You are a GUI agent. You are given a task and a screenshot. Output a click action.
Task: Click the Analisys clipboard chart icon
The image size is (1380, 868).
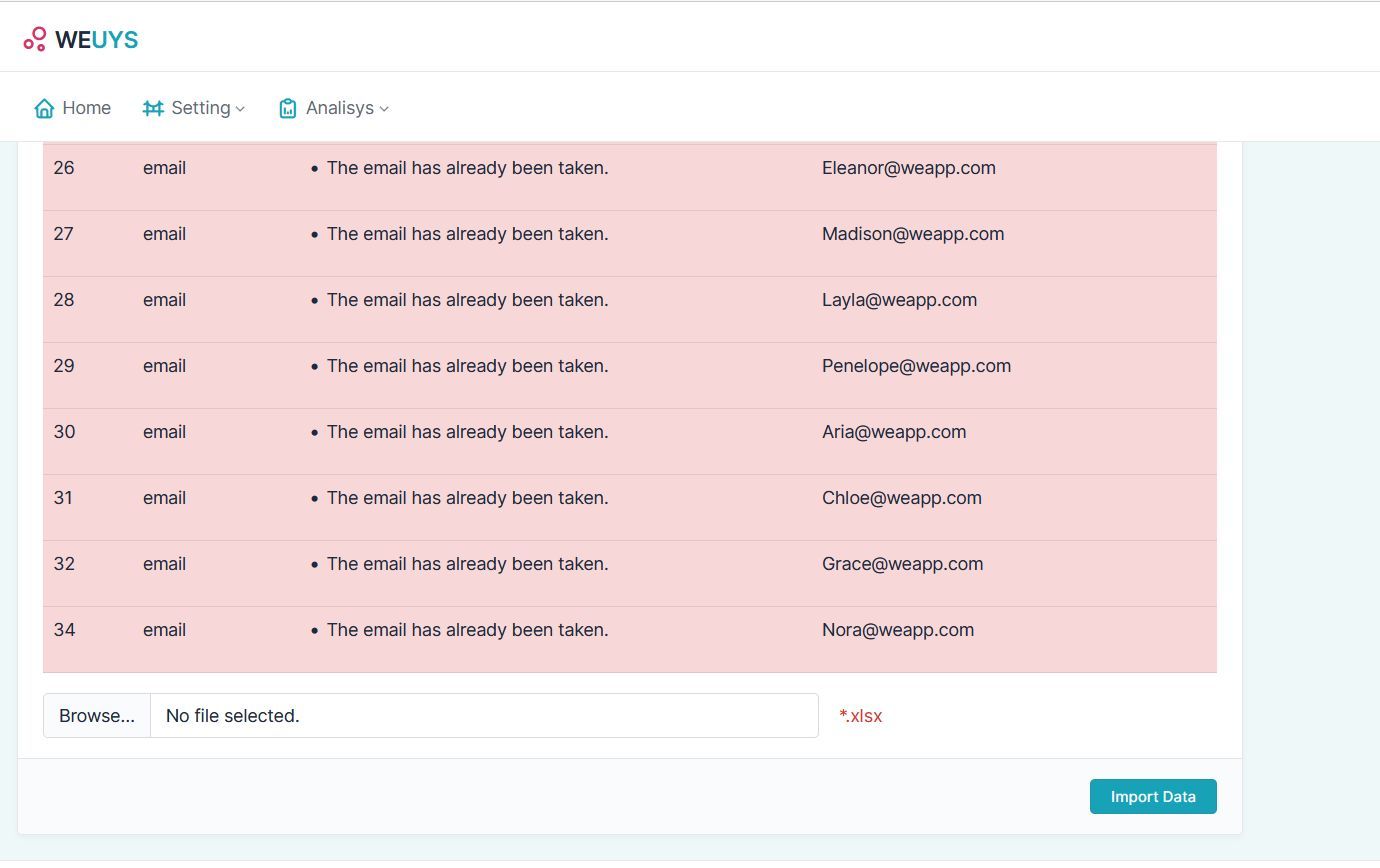click(288, 108)
